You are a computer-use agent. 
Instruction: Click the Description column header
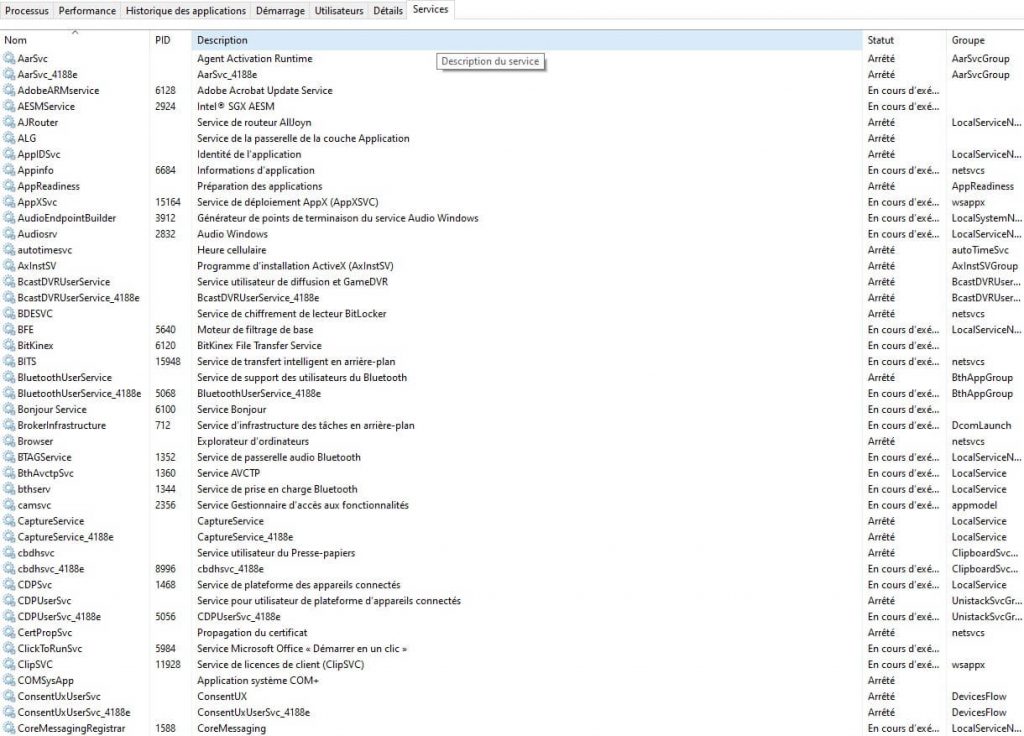(x=222, y=41)
